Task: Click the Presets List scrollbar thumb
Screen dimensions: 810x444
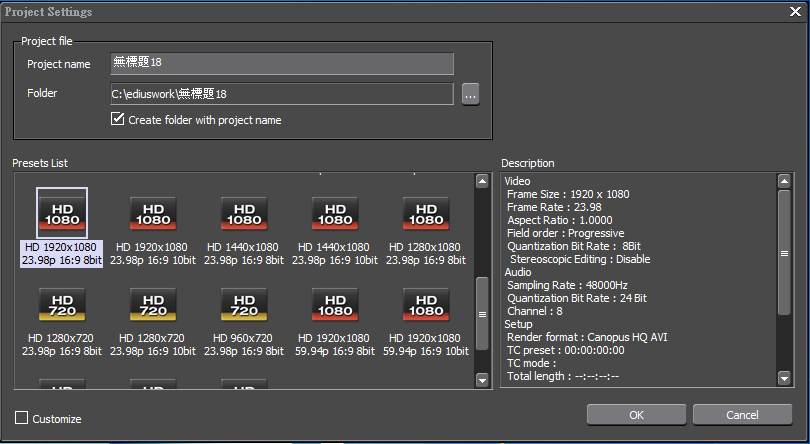Action: (x=482, y=313)
